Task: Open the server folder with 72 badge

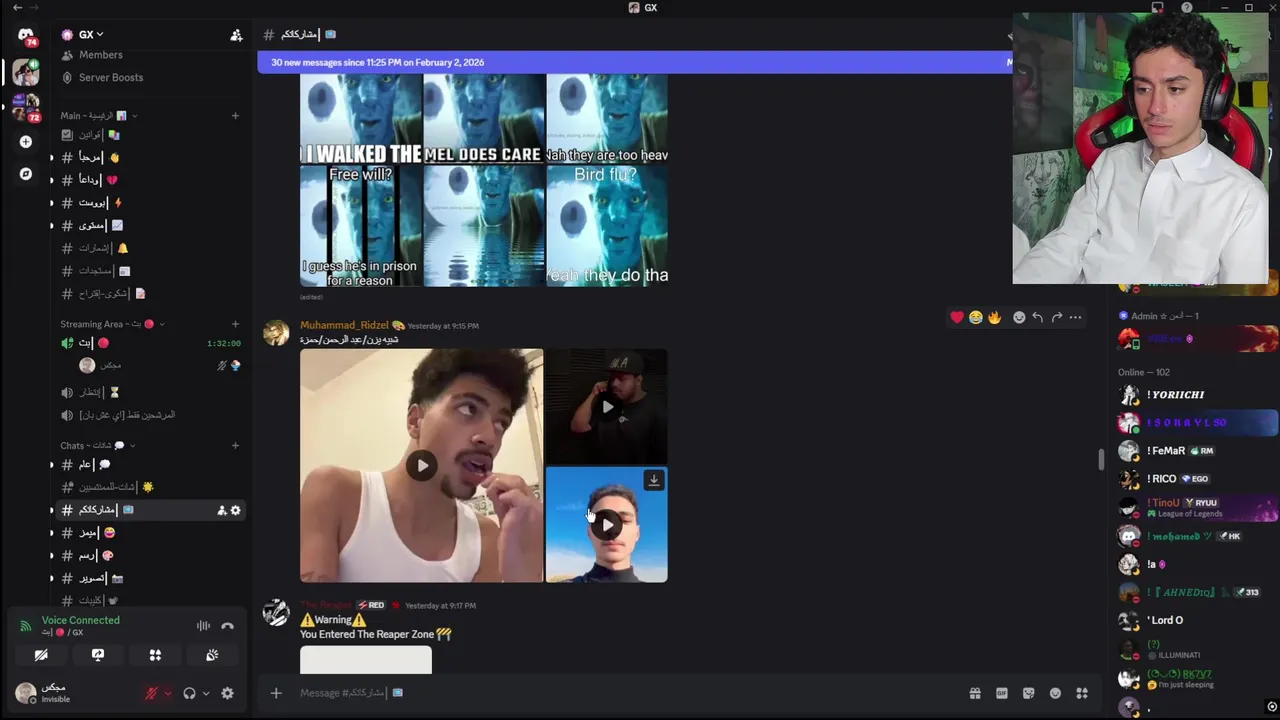Action: point(26,106)
